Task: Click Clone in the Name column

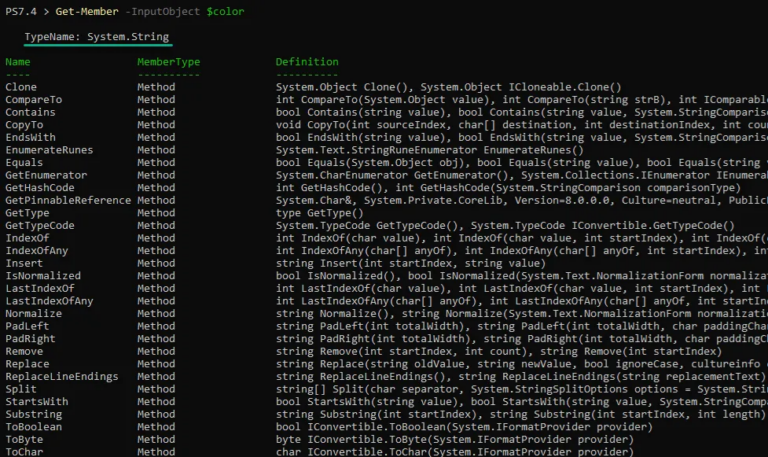Action: click(21, 87)
